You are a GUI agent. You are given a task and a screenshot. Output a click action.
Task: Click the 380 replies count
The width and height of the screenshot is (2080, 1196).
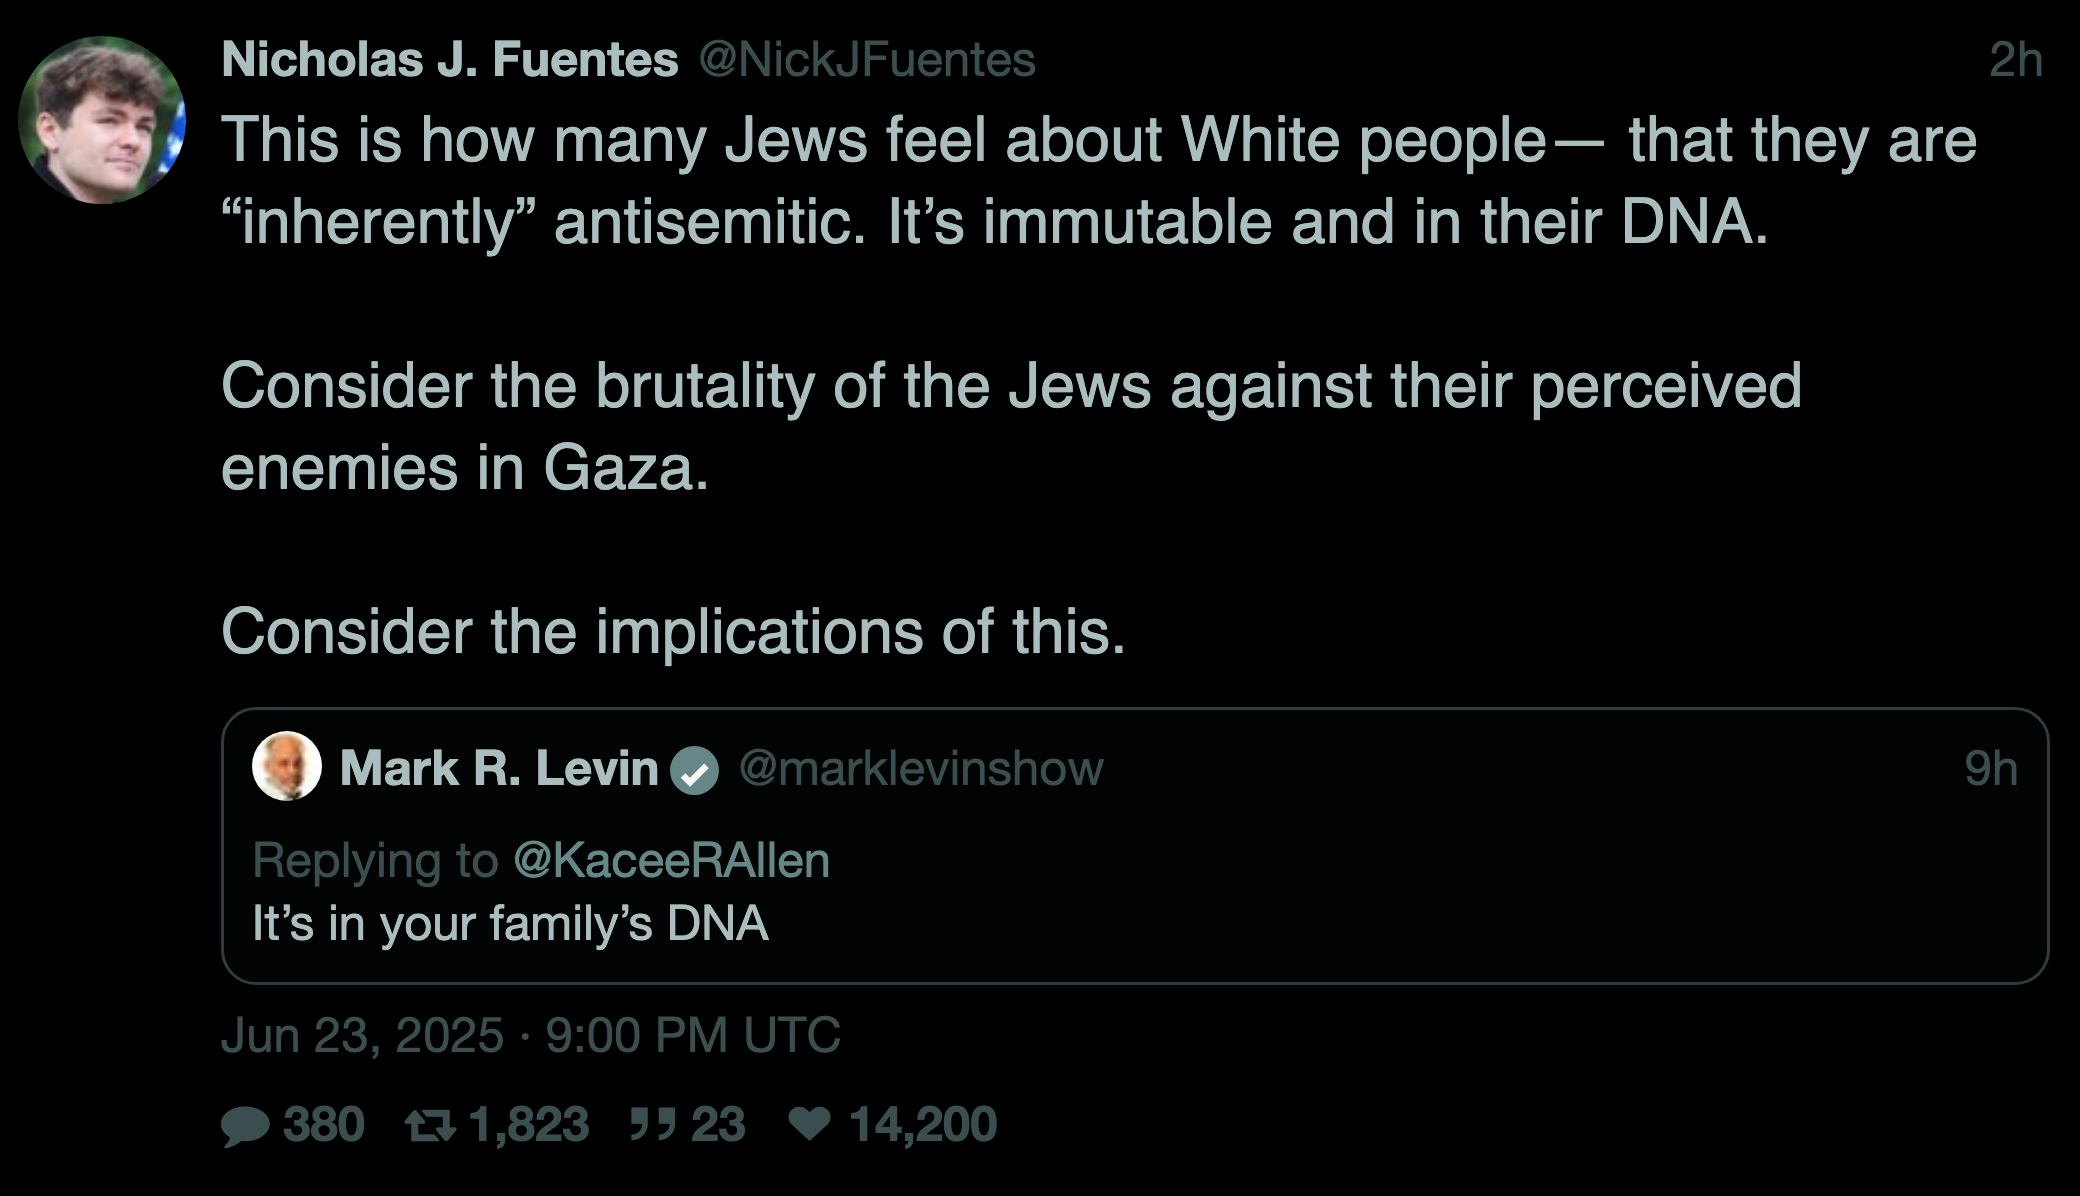323,1125
